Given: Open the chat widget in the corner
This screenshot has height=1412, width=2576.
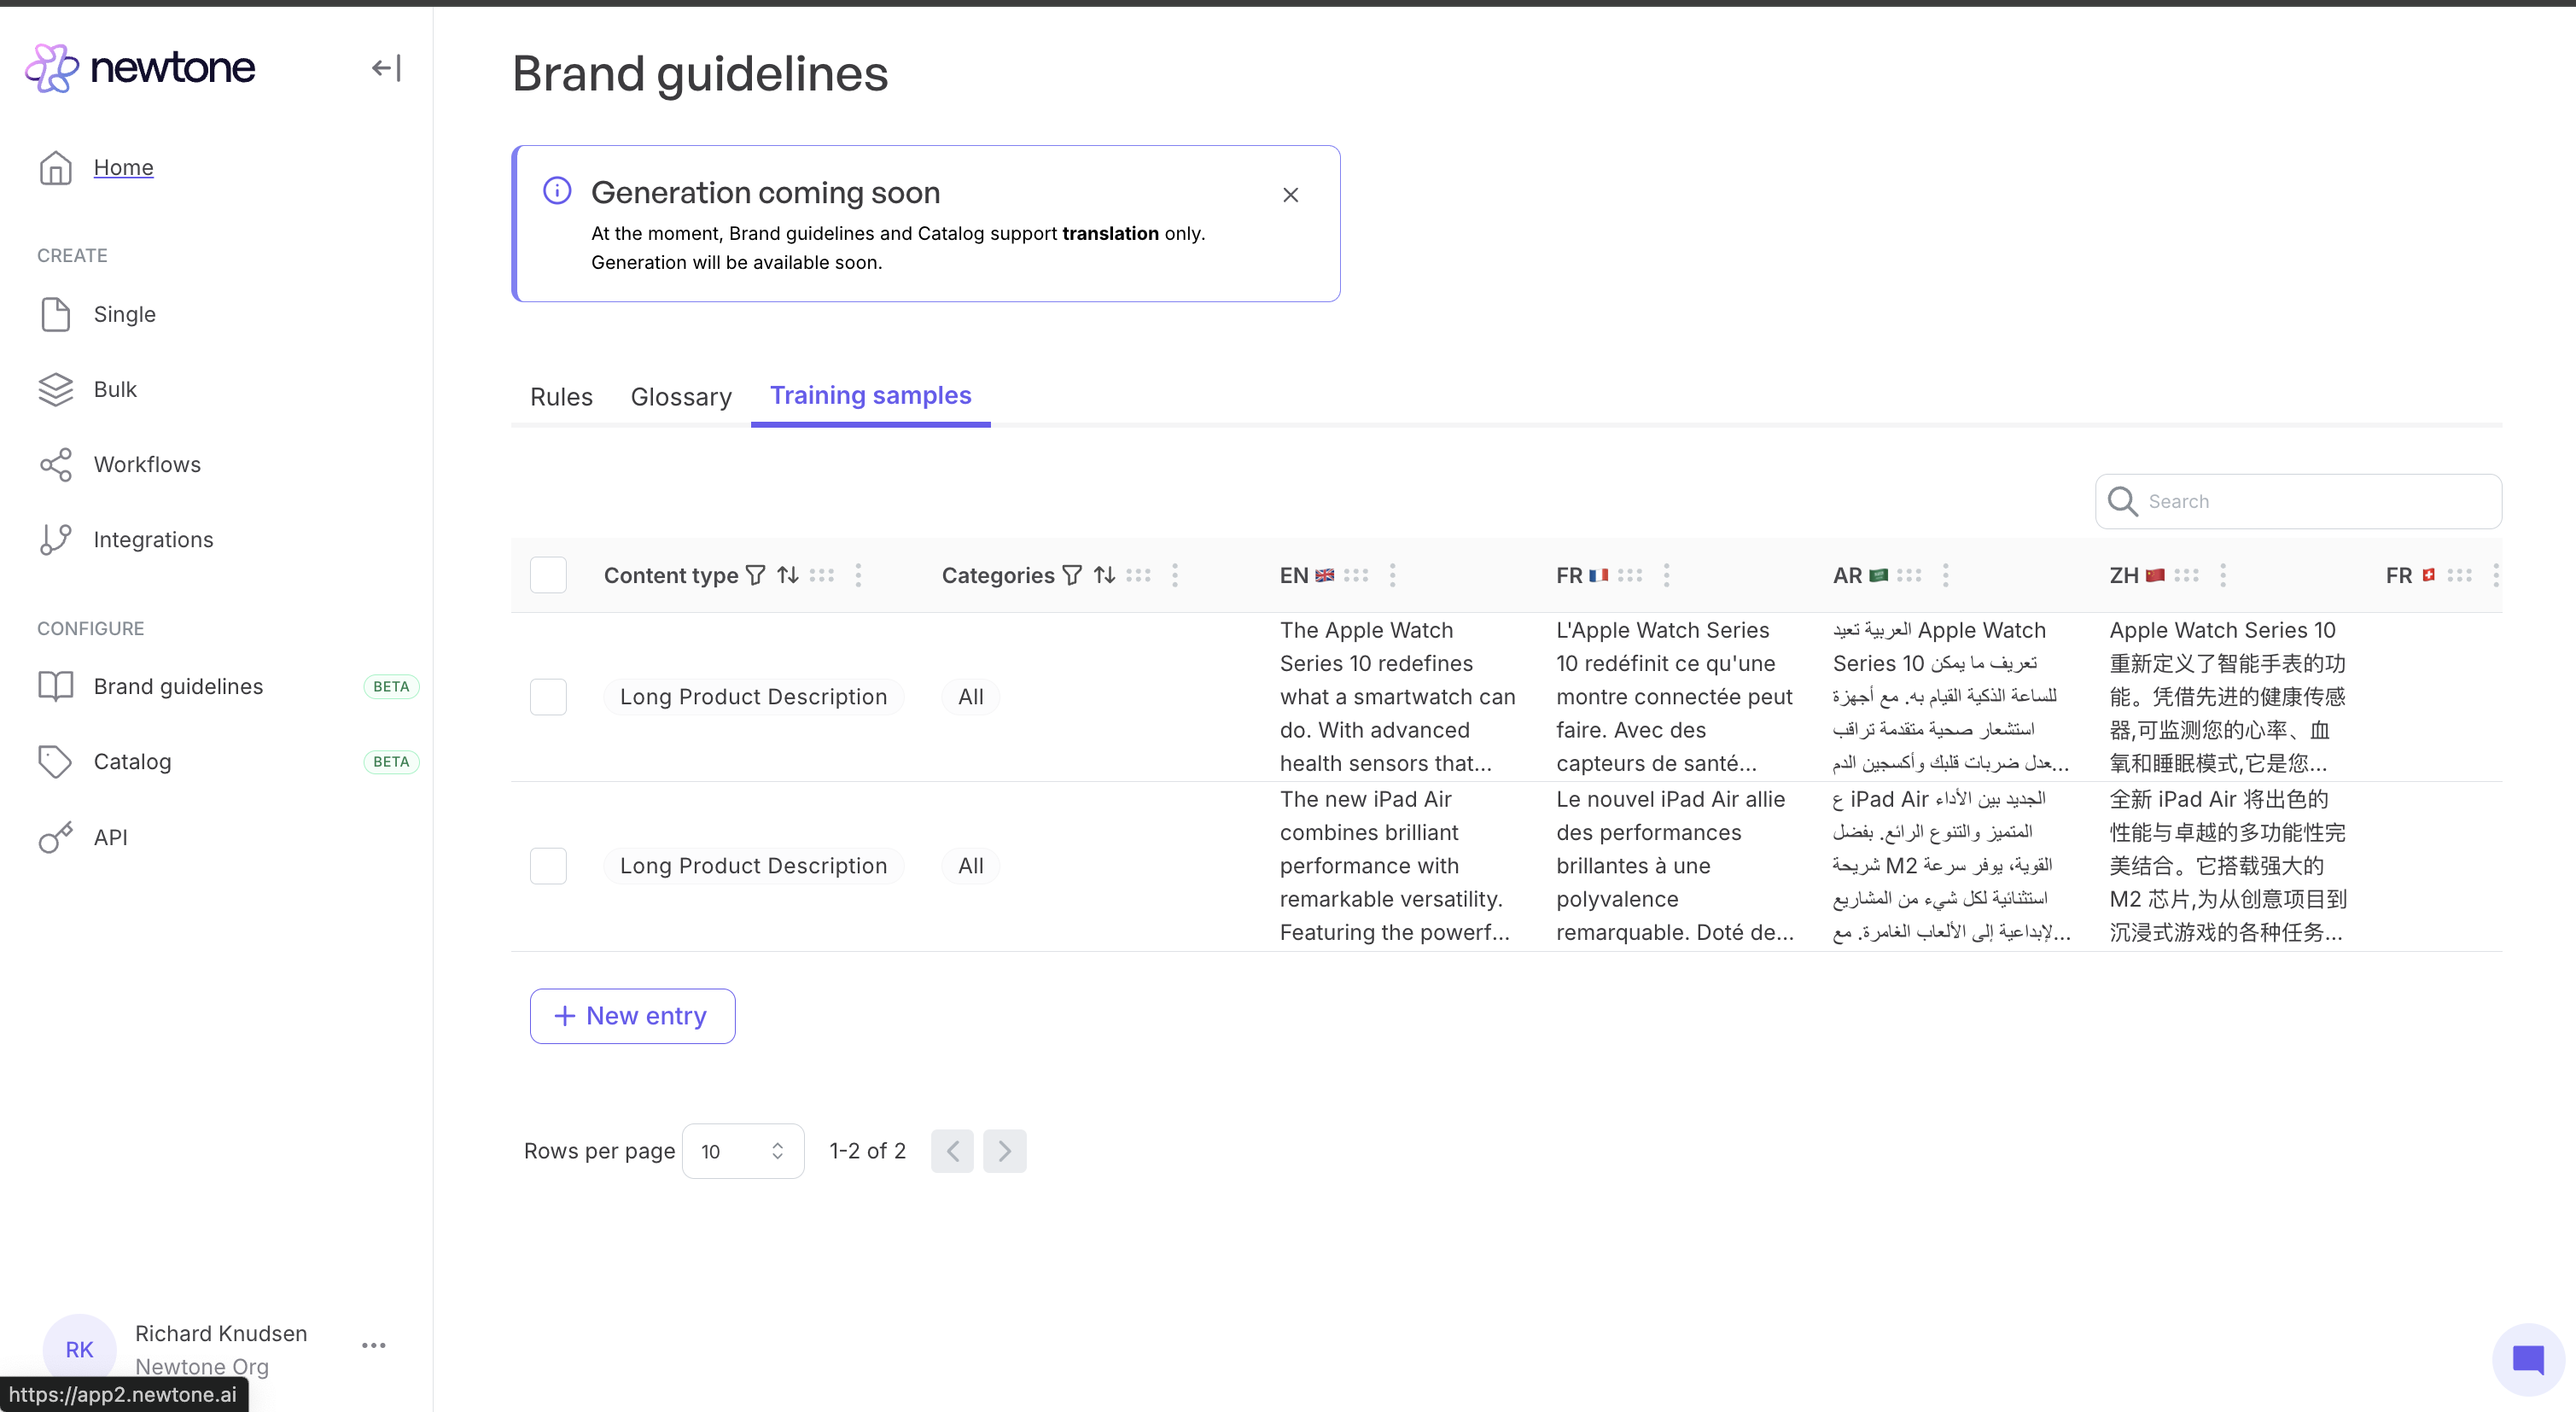Looking at the screenshot, I should tap(2527, 1358).
